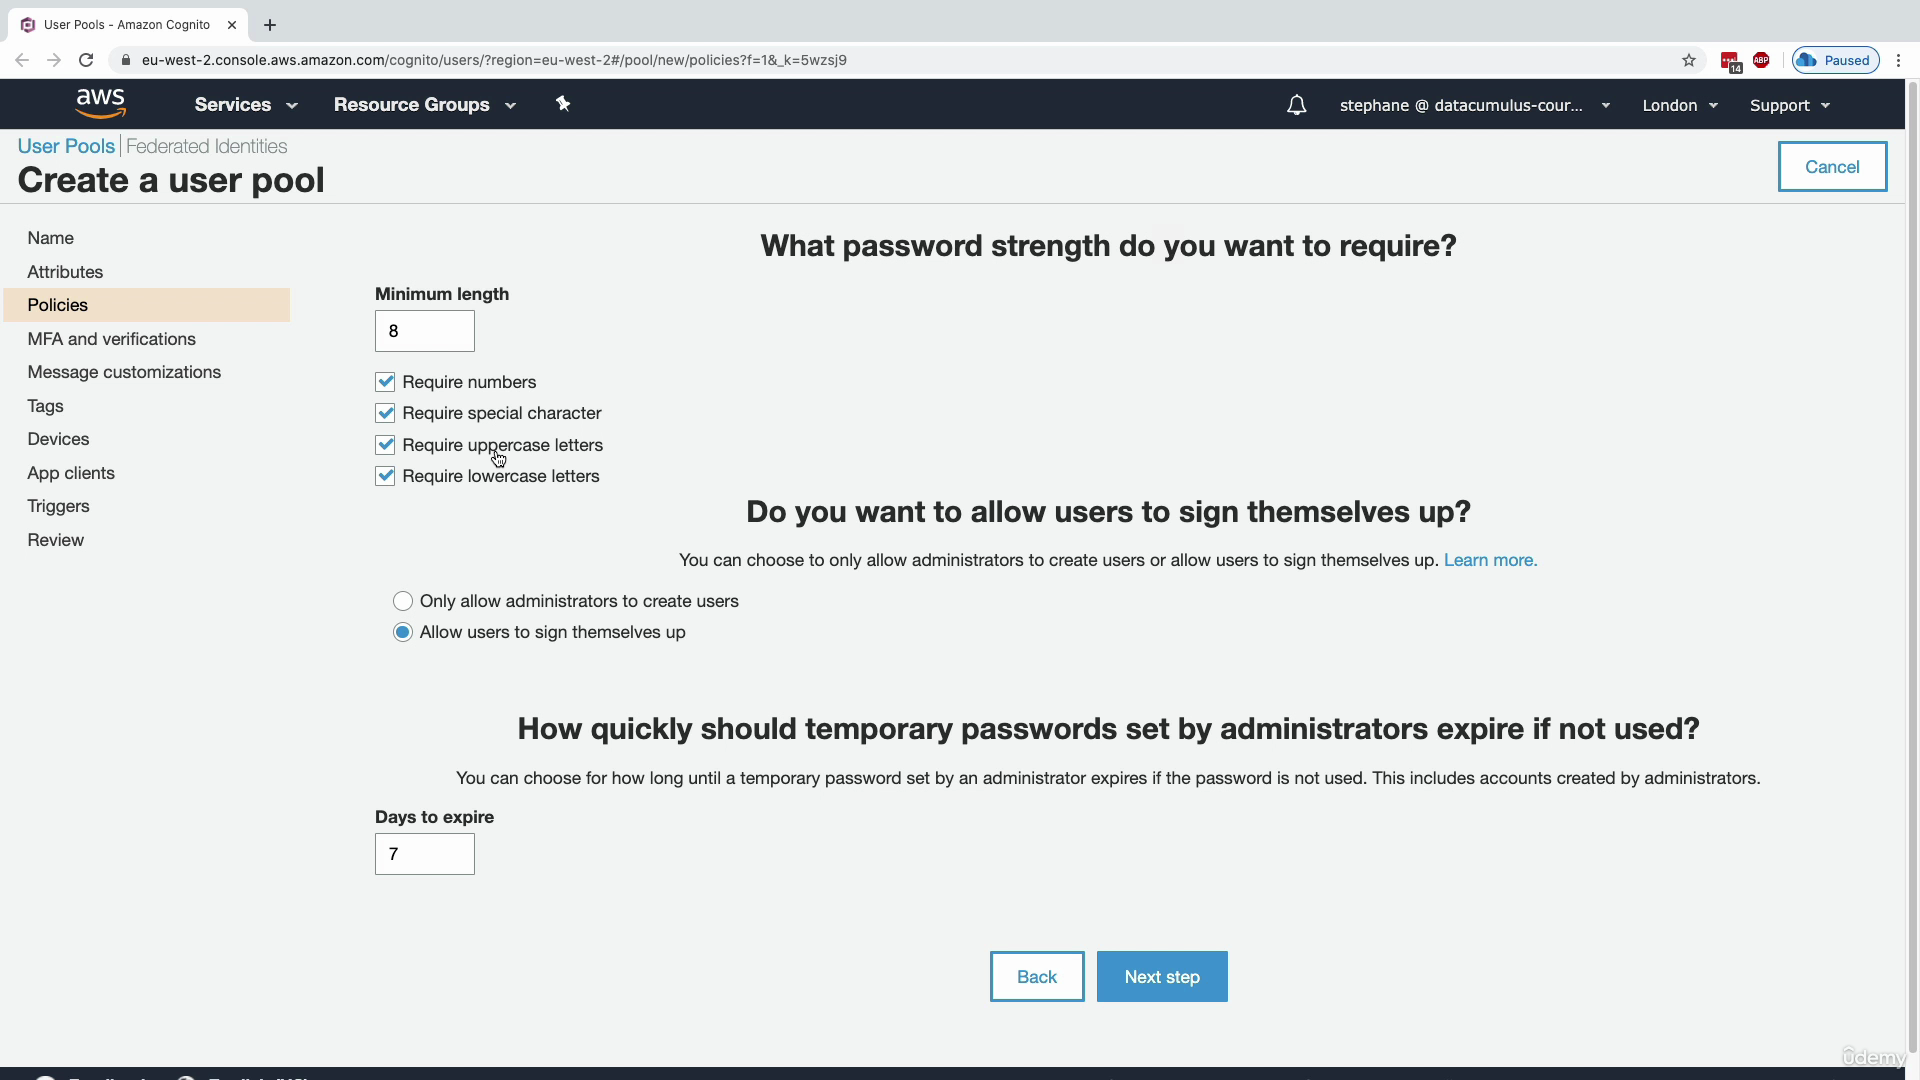Screen dimensions: 1920x1080
Task: Reload the page with browser refresh icon
Action: [x=86, y=60]
